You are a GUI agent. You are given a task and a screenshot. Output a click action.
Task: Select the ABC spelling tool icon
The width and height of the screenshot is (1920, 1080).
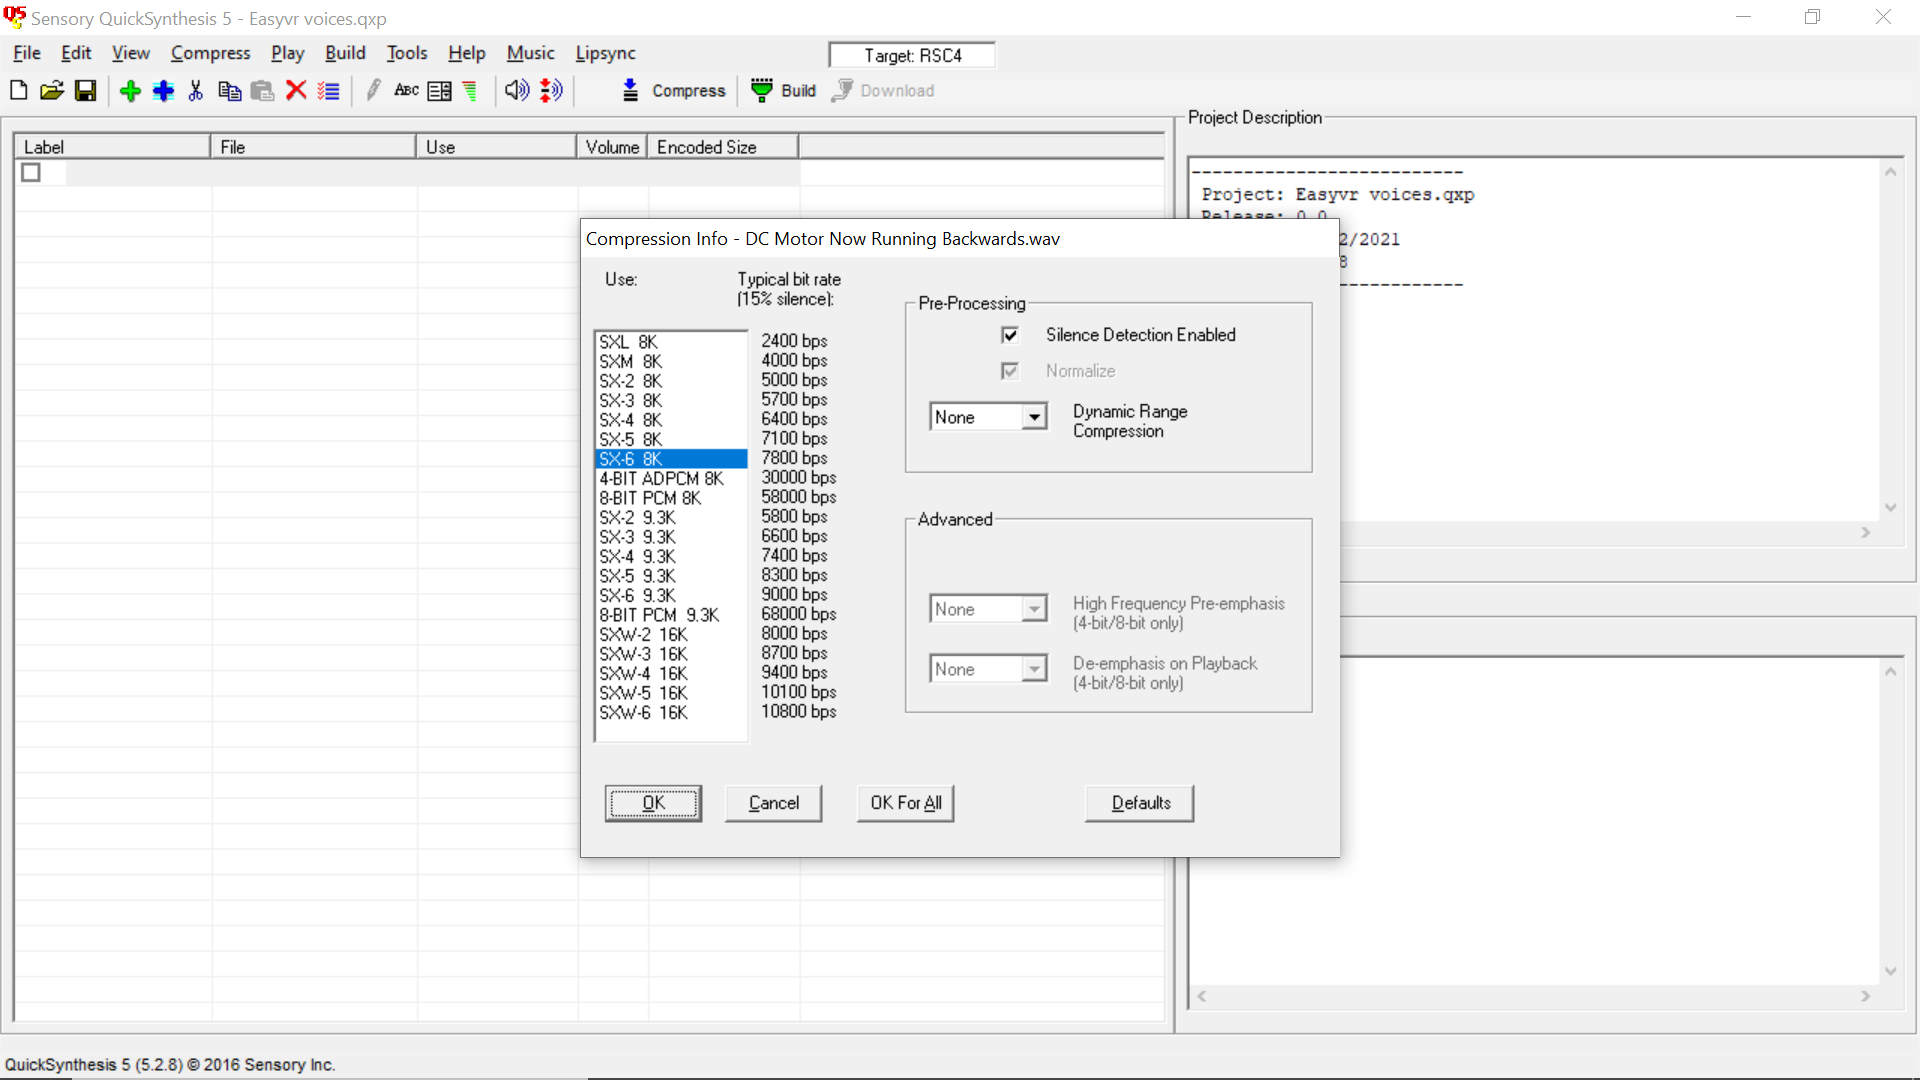pyautogui.click(x=405, y=90)
